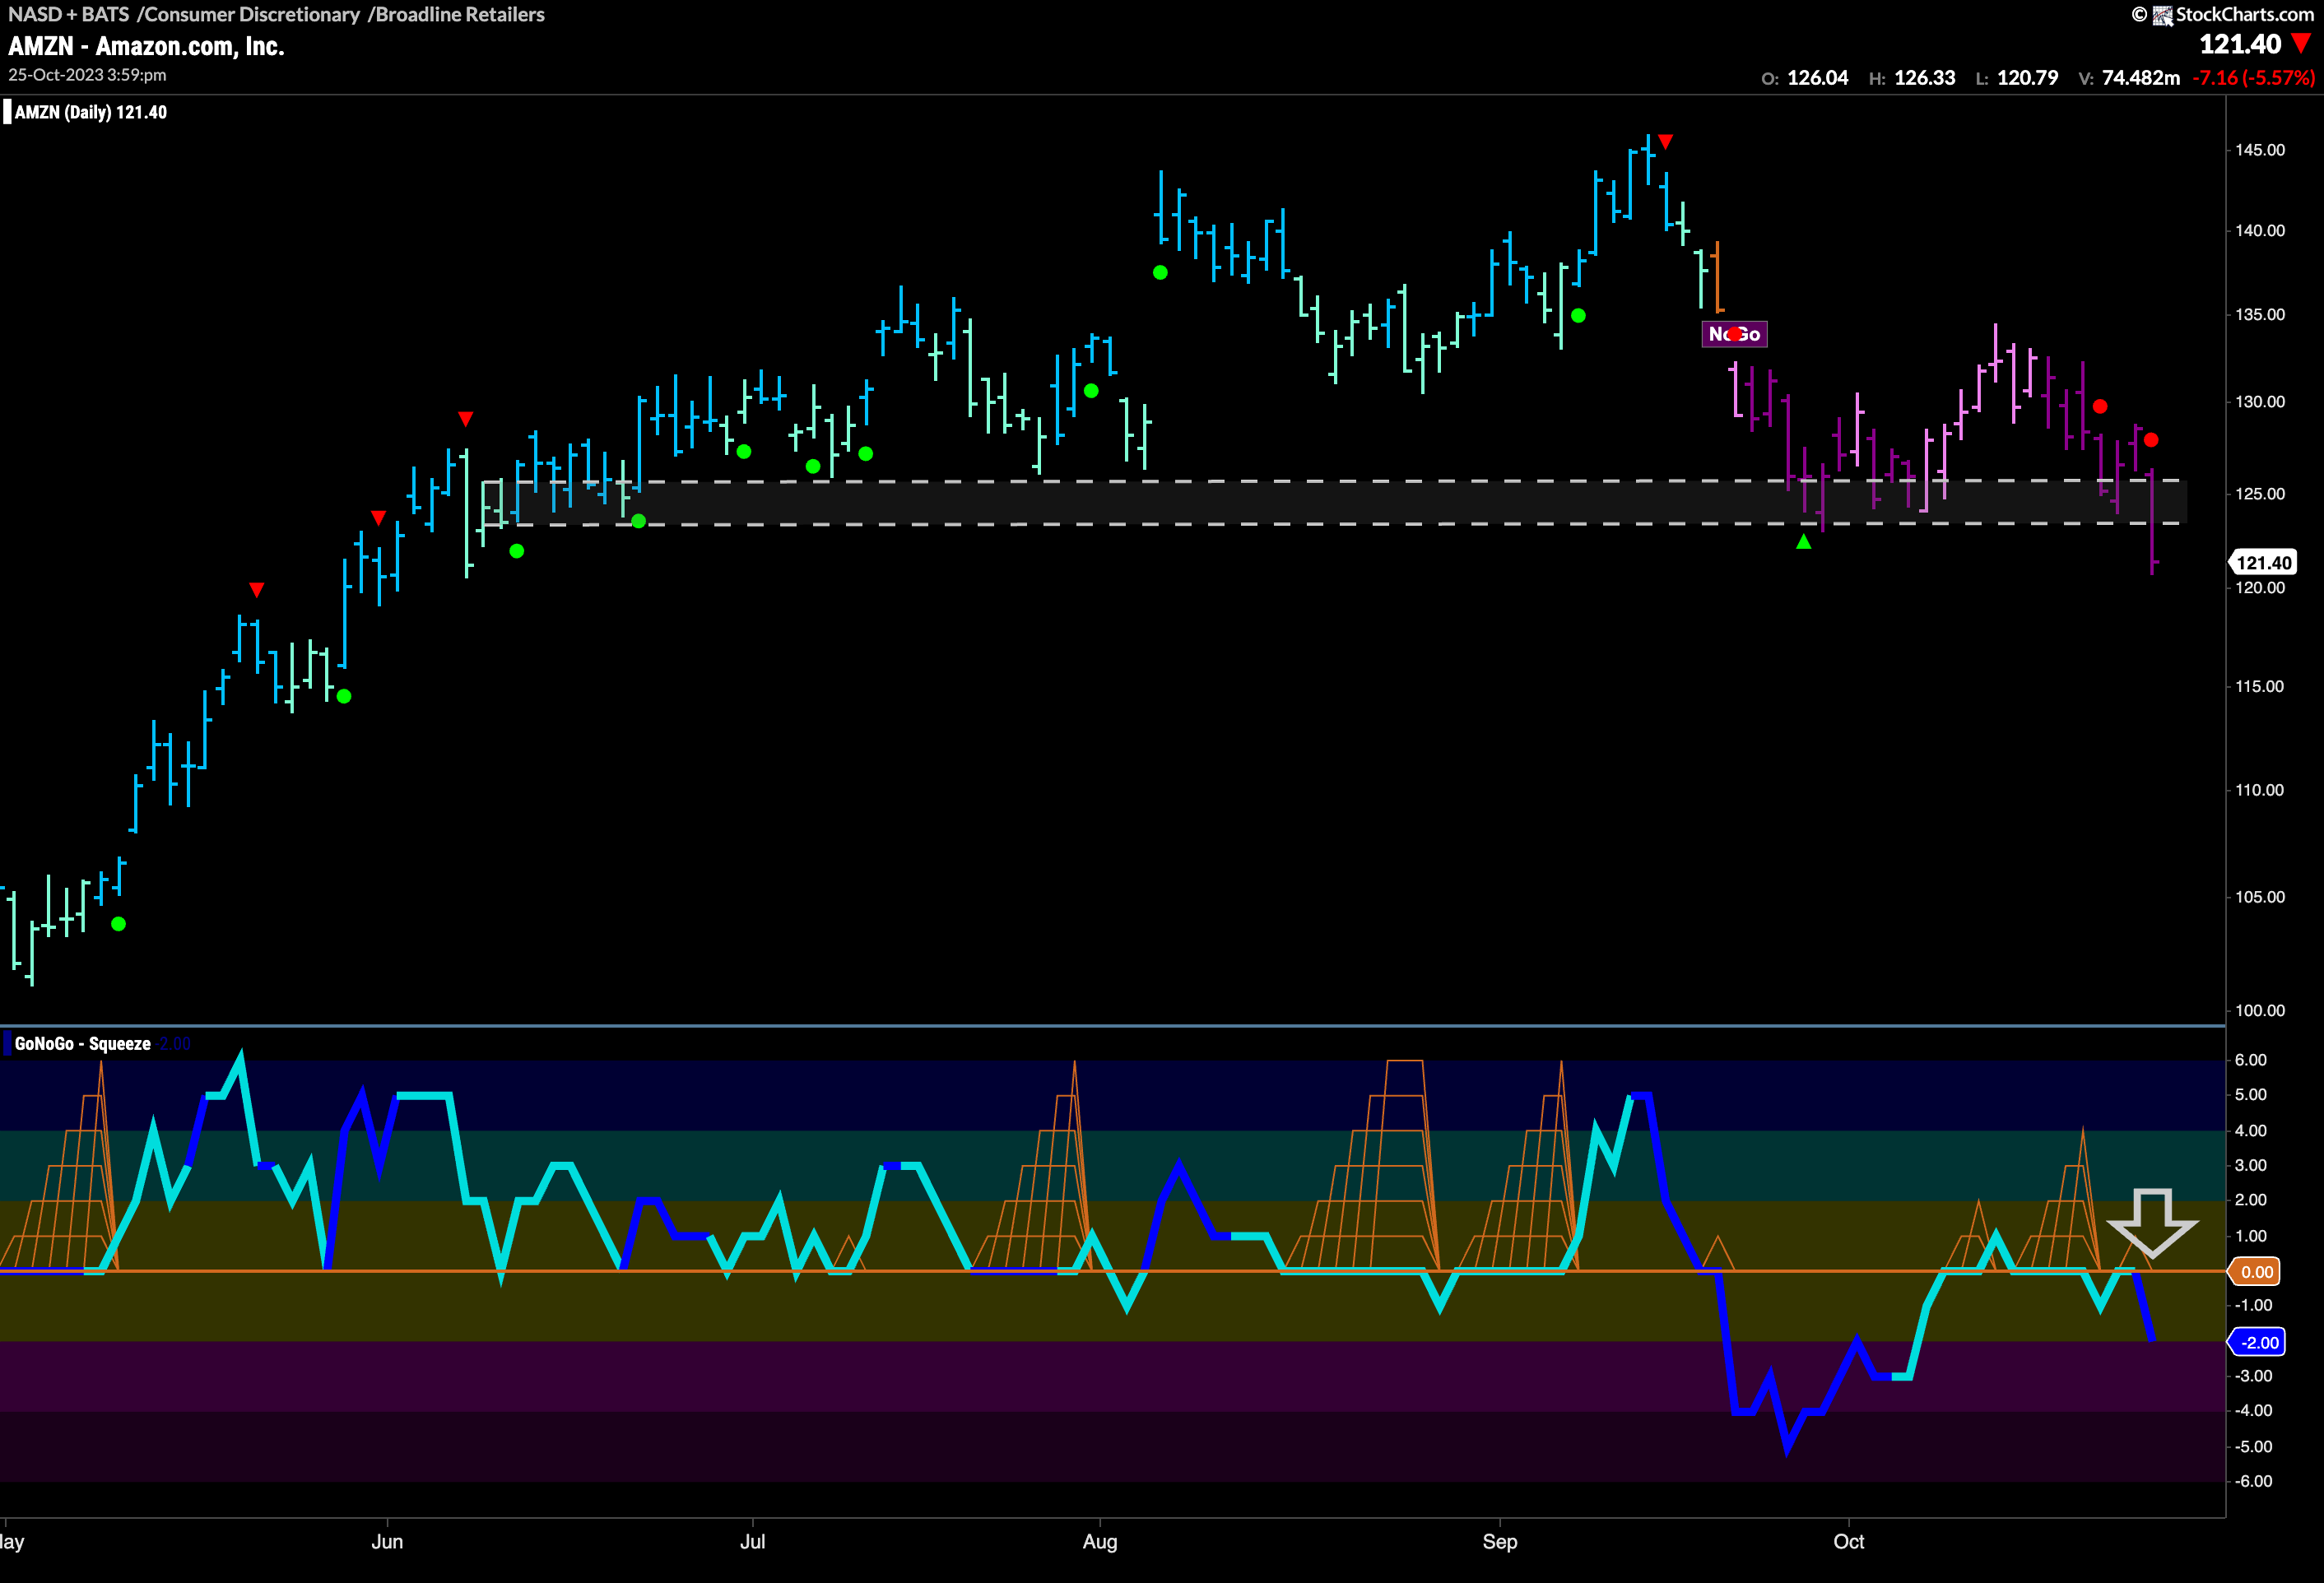The image size is (2324, 1583).
Task: Click the Consumer Discretionary breadcrumb
Action: pos(252,14)
